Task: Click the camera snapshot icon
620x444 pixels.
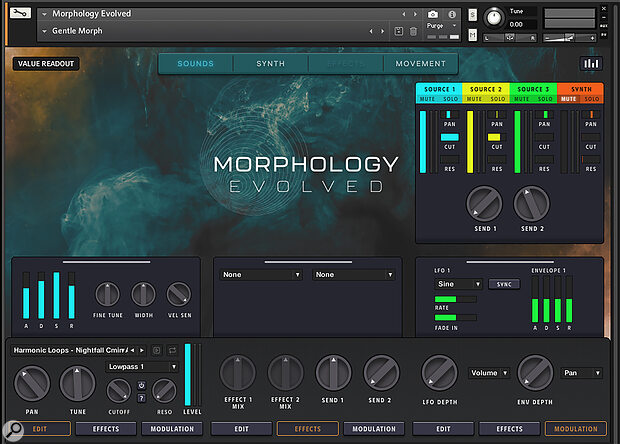Action: click(x=433, y=15)
